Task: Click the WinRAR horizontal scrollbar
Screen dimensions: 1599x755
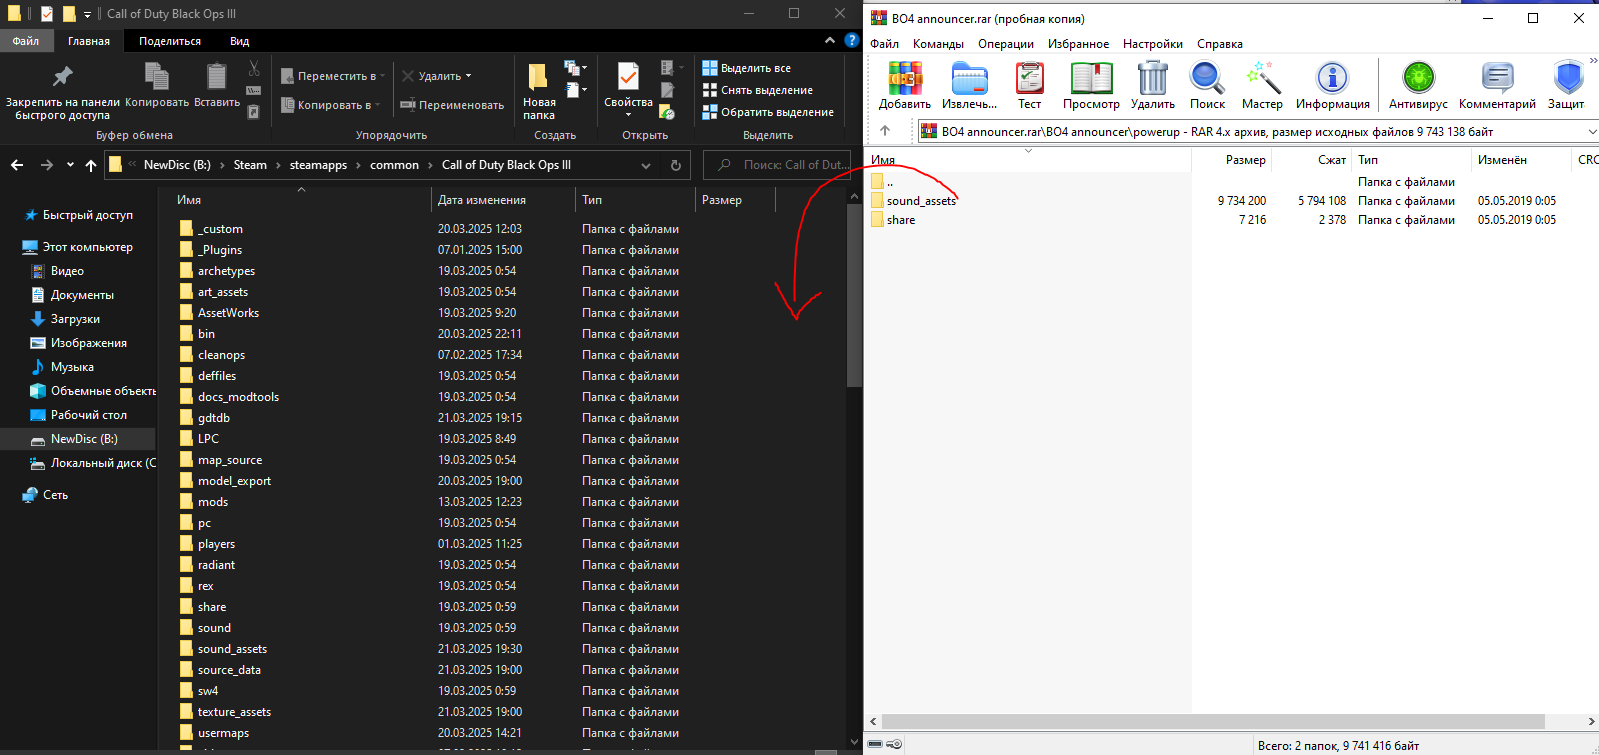Action: pyautogui.click(x=1214, y=721)
